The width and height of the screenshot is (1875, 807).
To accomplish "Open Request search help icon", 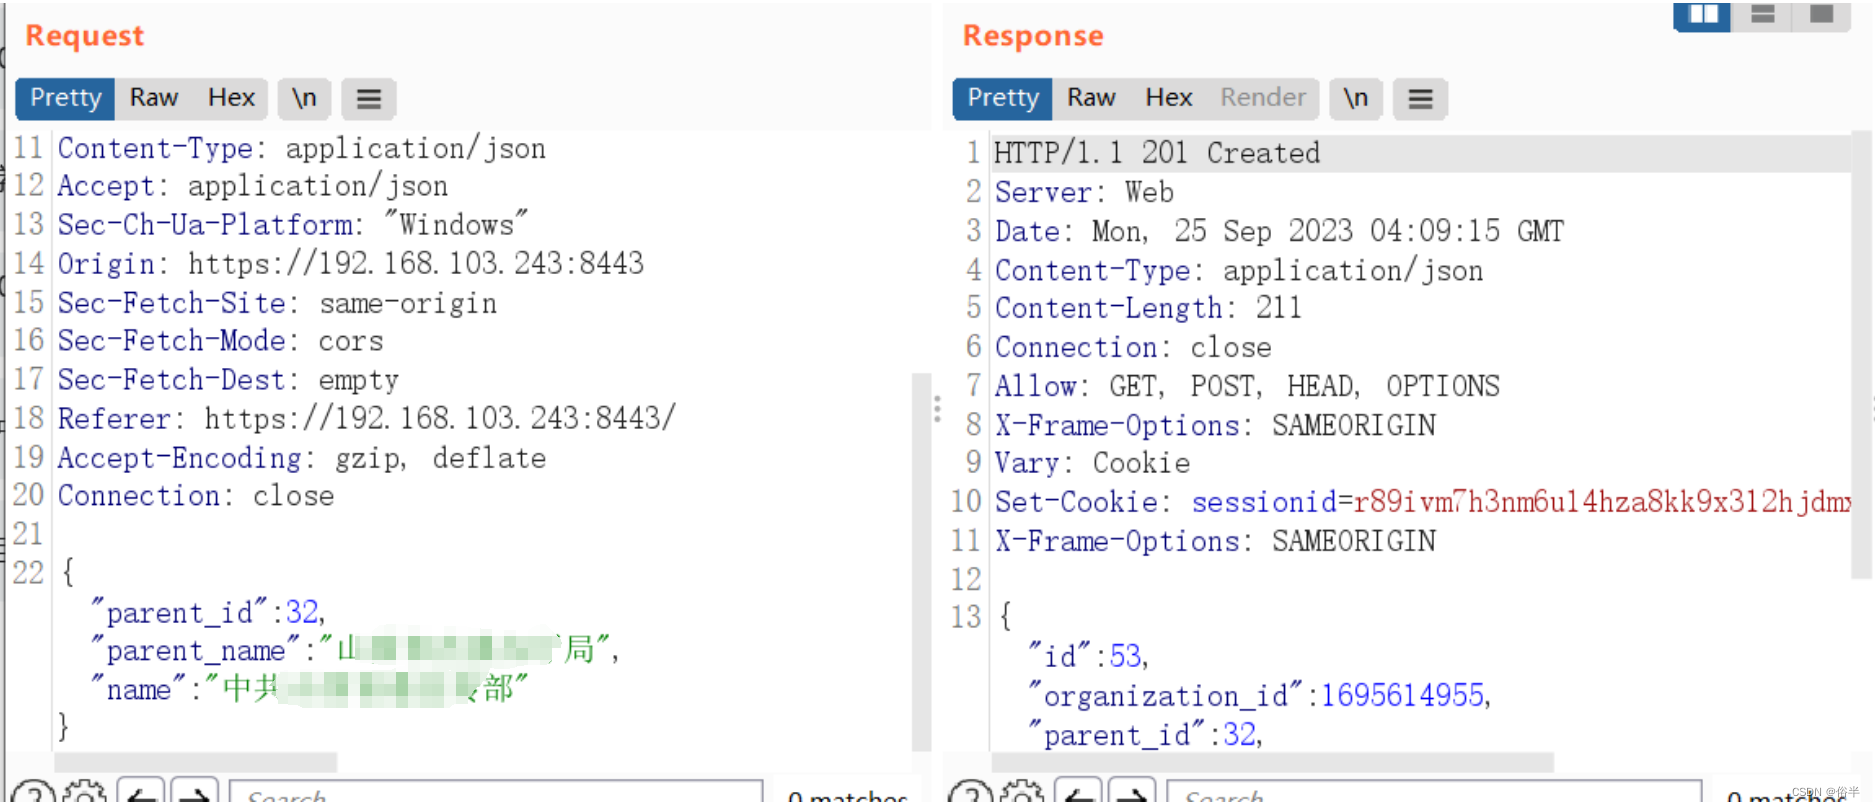I will coord(33,793).
